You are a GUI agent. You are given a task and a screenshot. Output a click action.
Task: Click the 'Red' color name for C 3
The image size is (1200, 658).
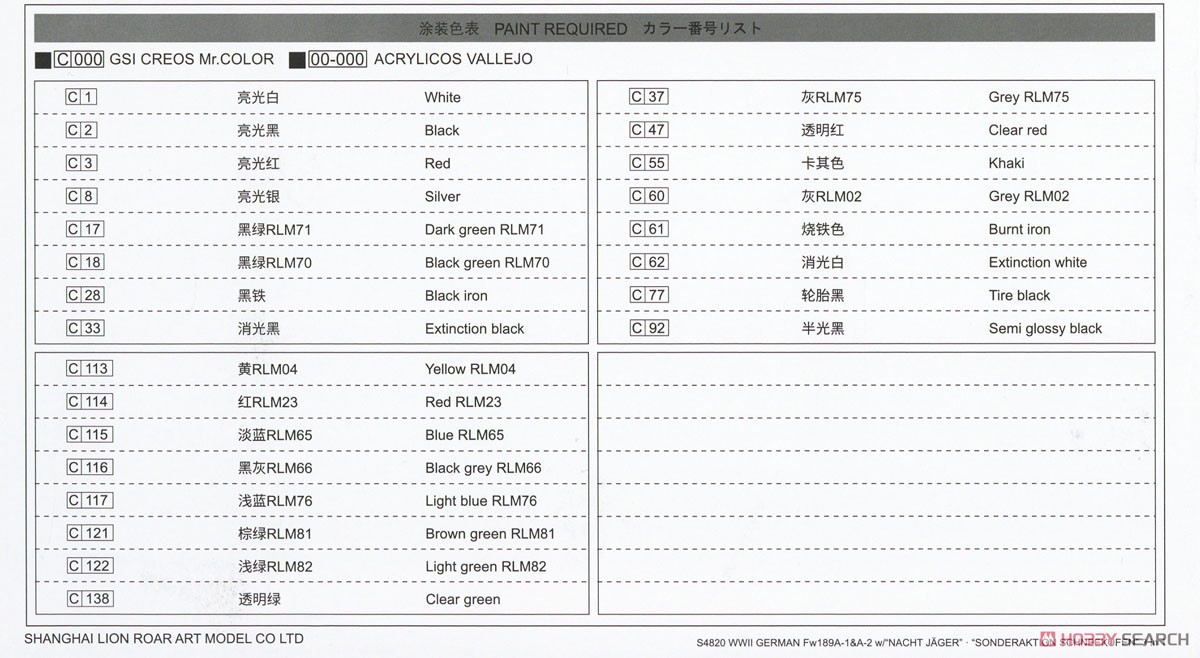pyautogui.click(x=437, y=163)
